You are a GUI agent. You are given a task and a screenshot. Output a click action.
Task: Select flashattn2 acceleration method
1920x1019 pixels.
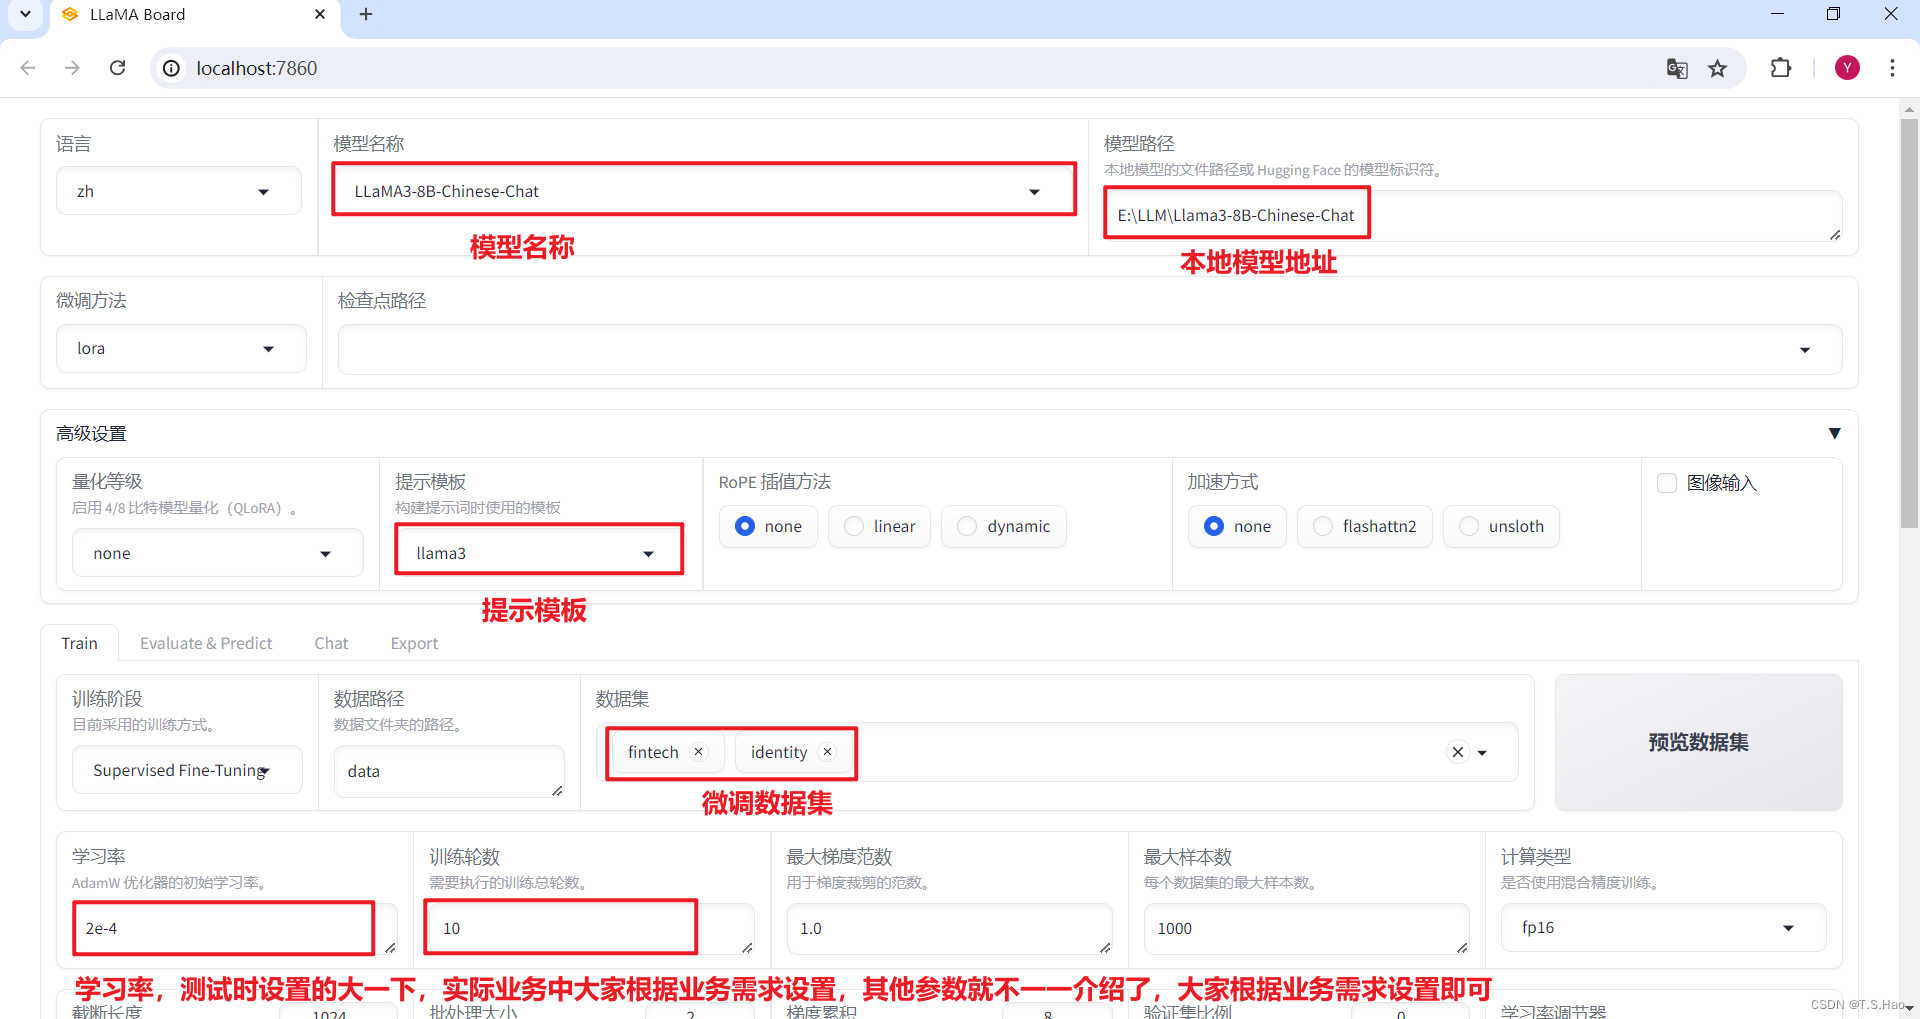(1364, 526)
